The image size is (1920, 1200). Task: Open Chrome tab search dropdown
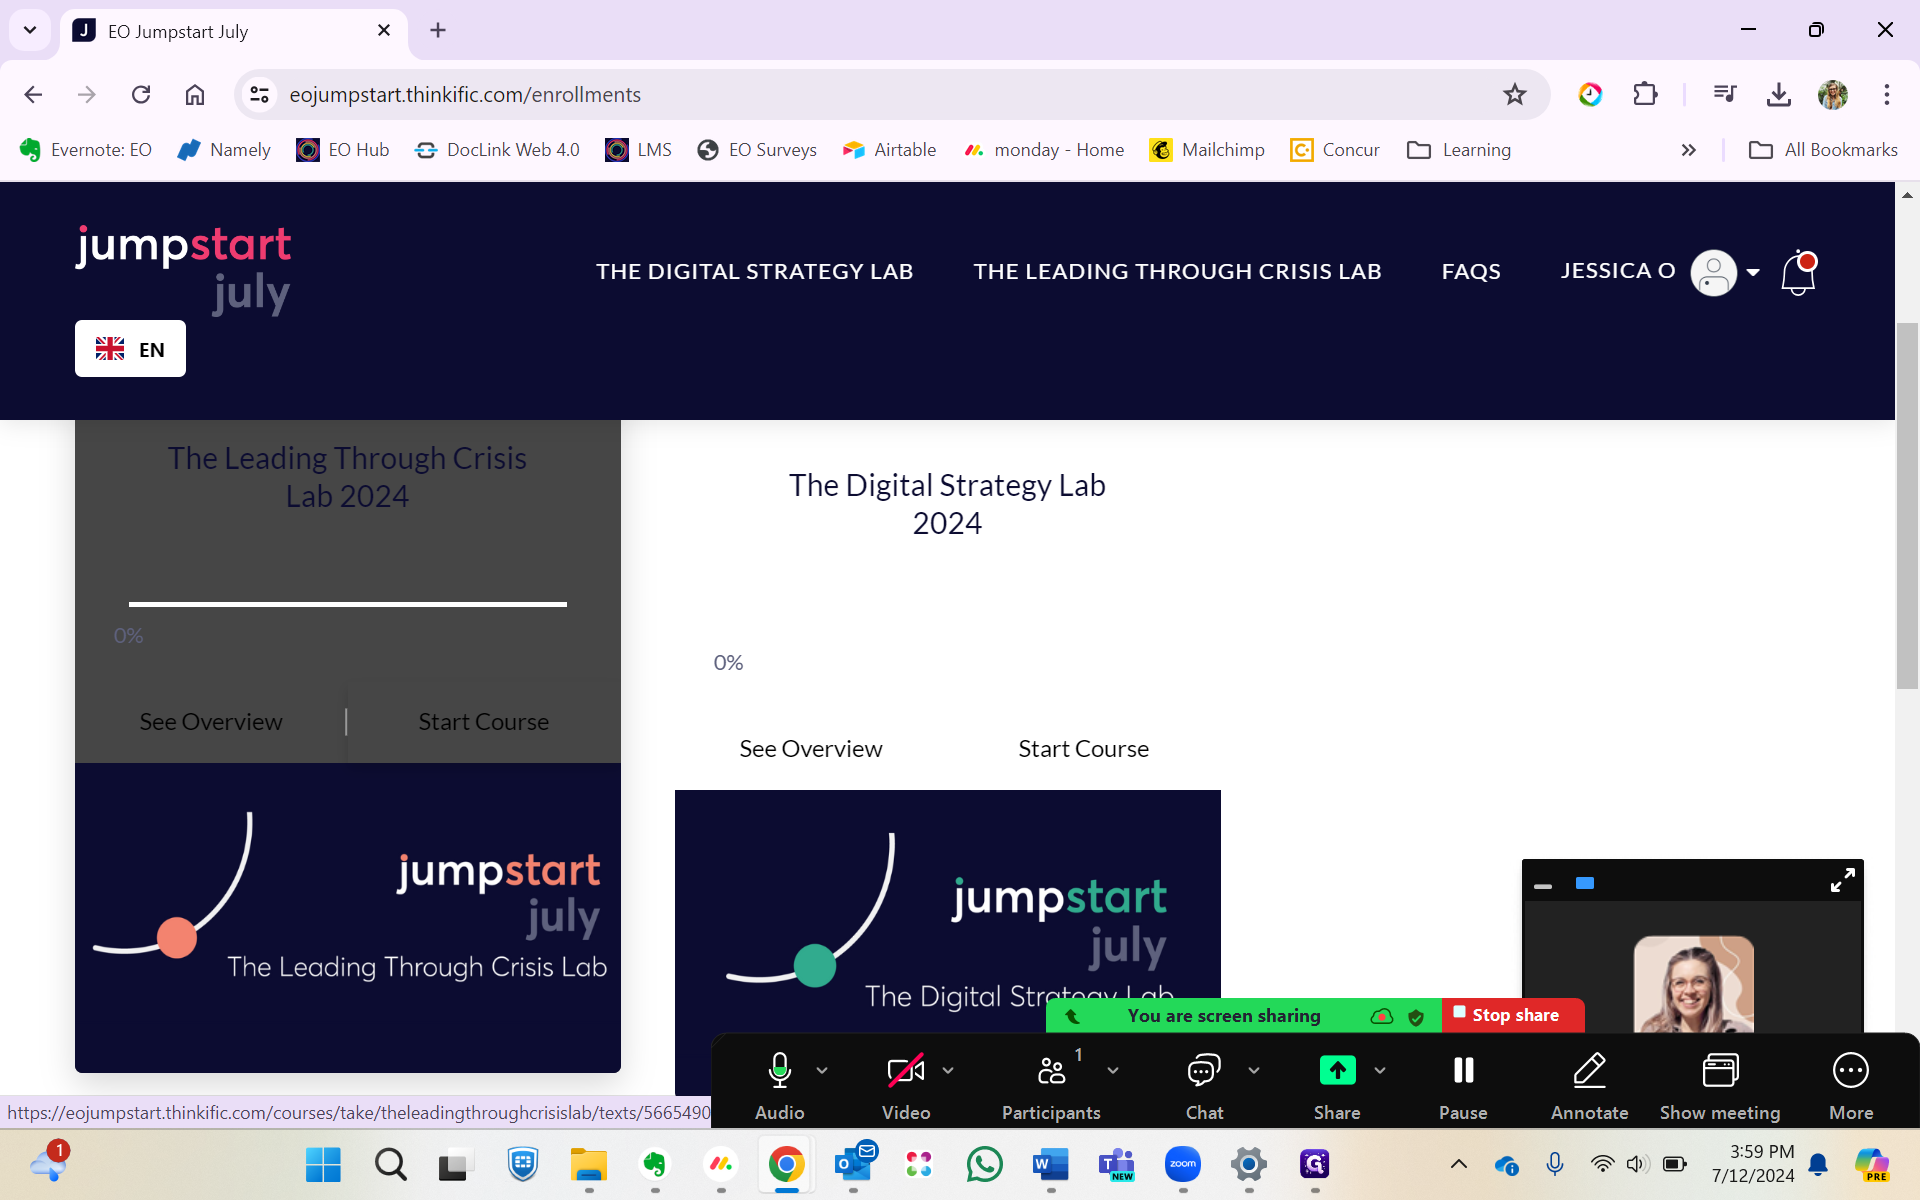tap(30, 30)
